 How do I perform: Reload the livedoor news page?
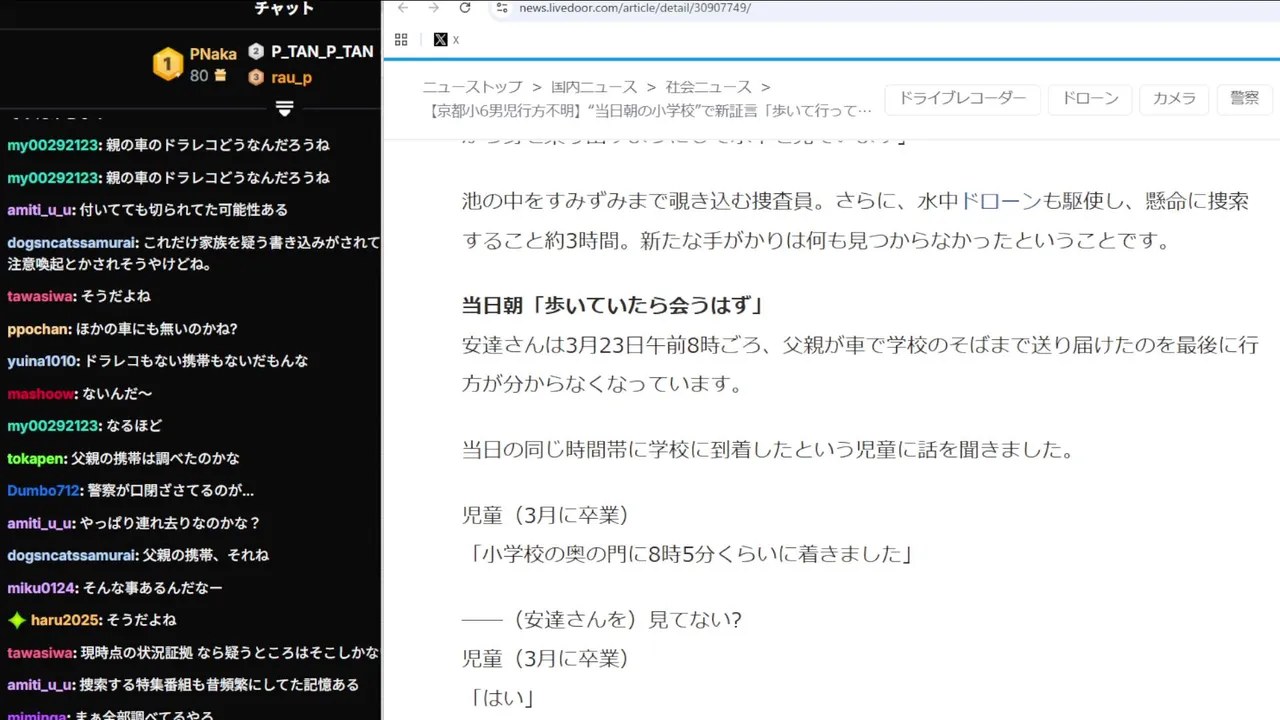point(465,8)
